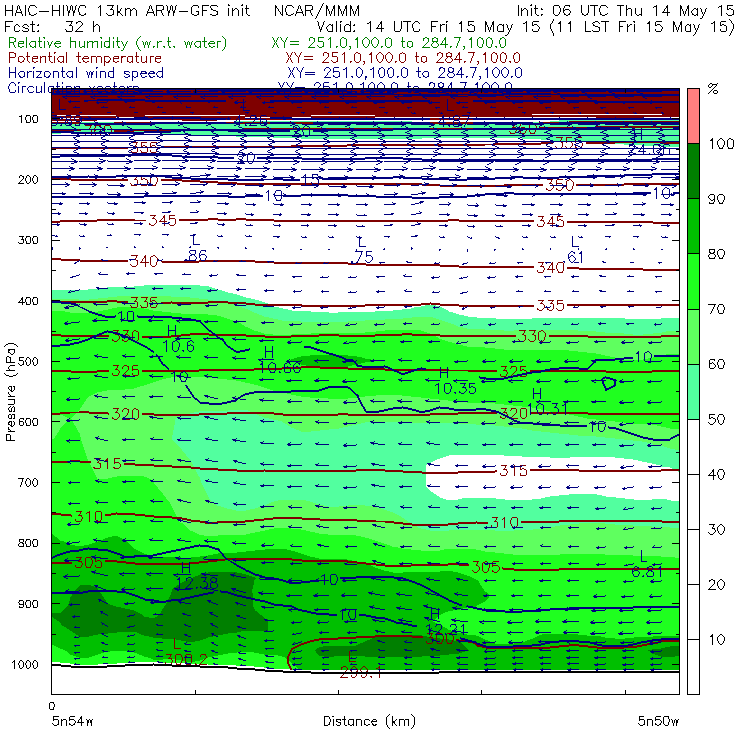Click the '90' colorbar tick label
The width and height of the screenshot is (740, 740).
[716, 199]
